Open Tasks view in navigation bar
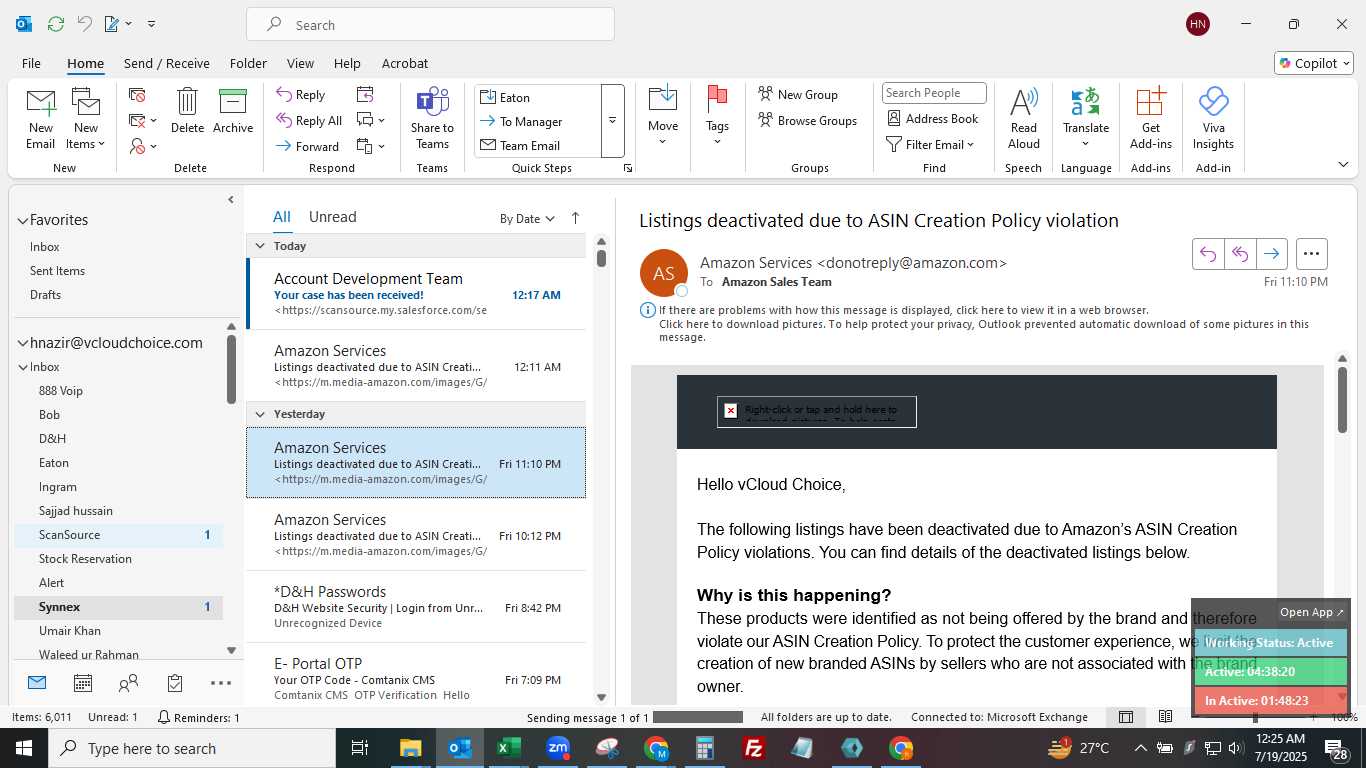Image resolution: width=1366 pixels, height=768 pixels. 175,683
